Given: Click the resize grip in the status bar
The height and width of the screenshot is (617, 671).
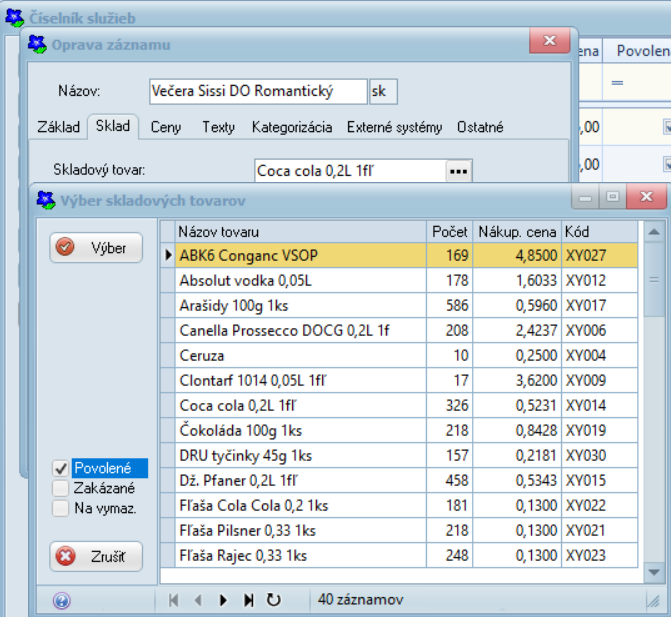Looking at the screenshot, I should (653, 601).
